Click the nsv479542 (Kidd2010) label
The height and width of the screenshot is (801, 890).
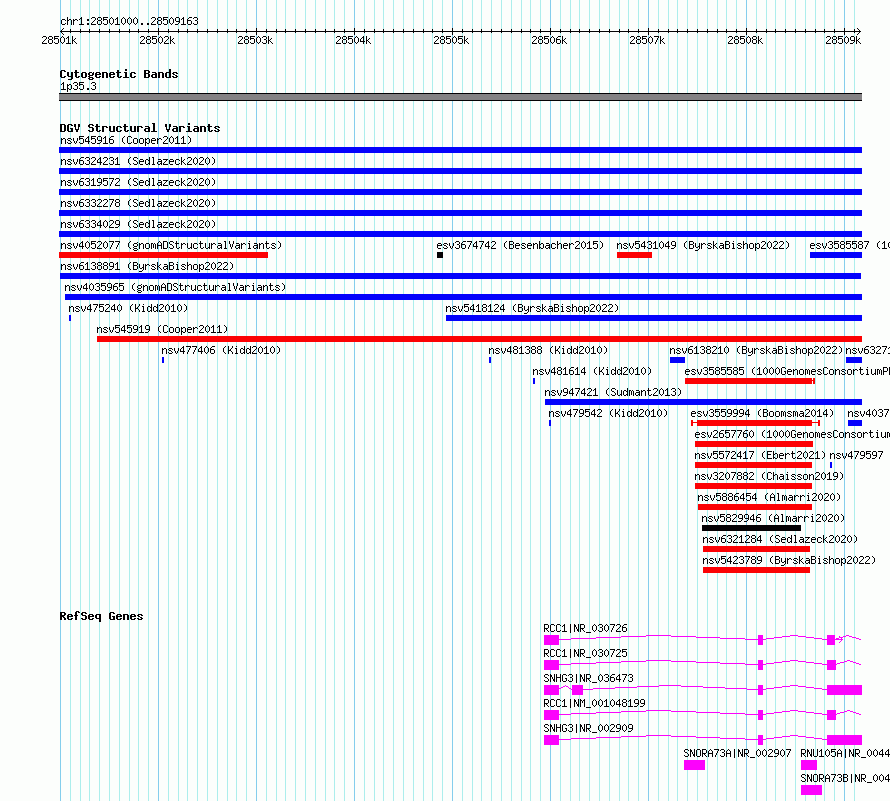pos(608,413)
